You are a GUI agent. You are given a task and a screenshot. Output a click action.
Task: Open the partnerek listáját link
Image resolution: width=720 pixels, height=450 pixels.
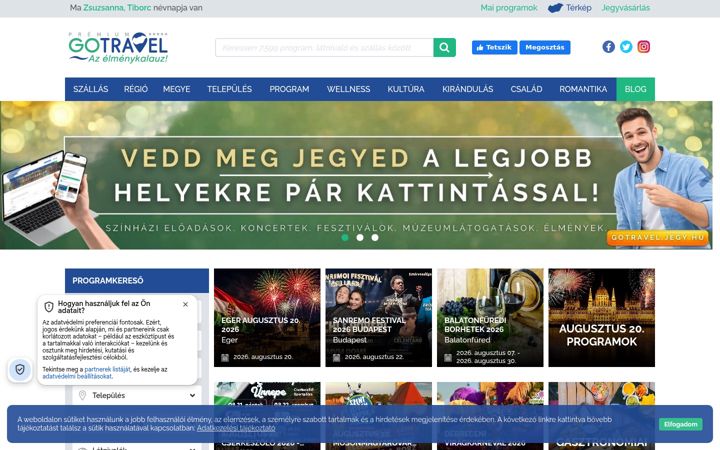tap(107, 369)
